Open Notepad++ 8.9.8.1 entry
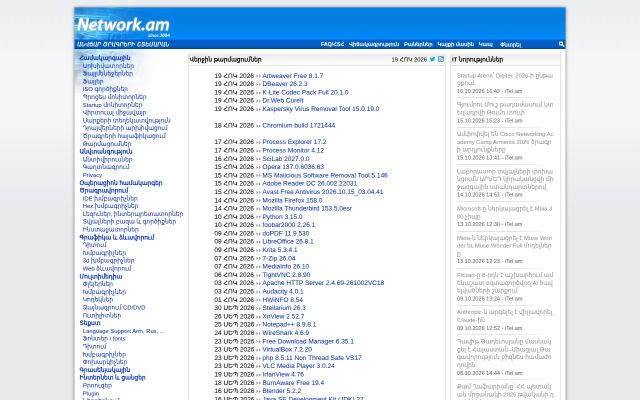640x400 pixels. click(289, 324)
